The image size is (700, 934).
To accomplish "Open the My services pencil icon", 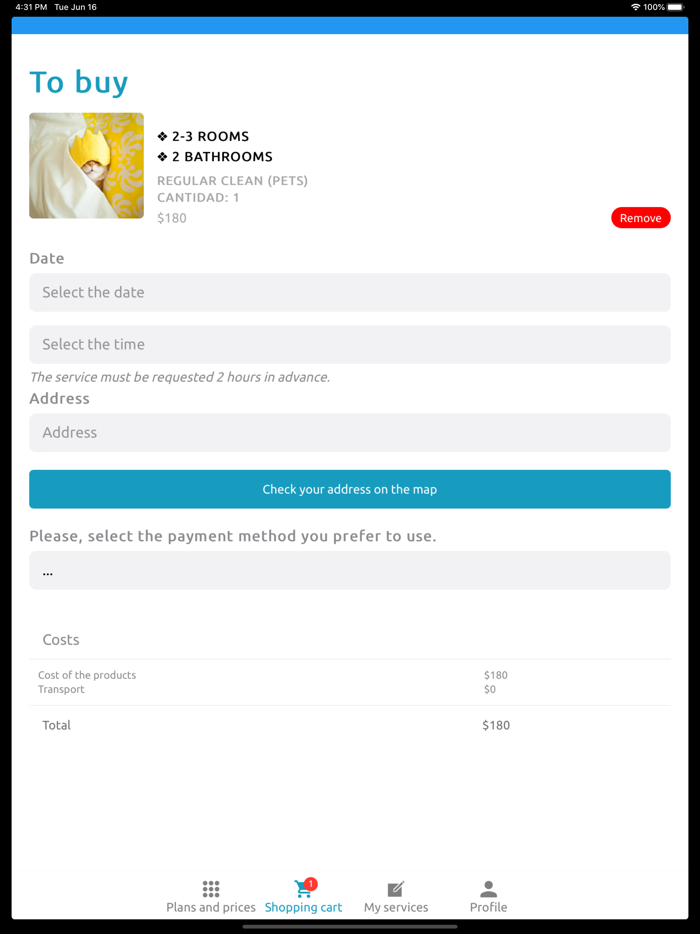I will point(395,889).
